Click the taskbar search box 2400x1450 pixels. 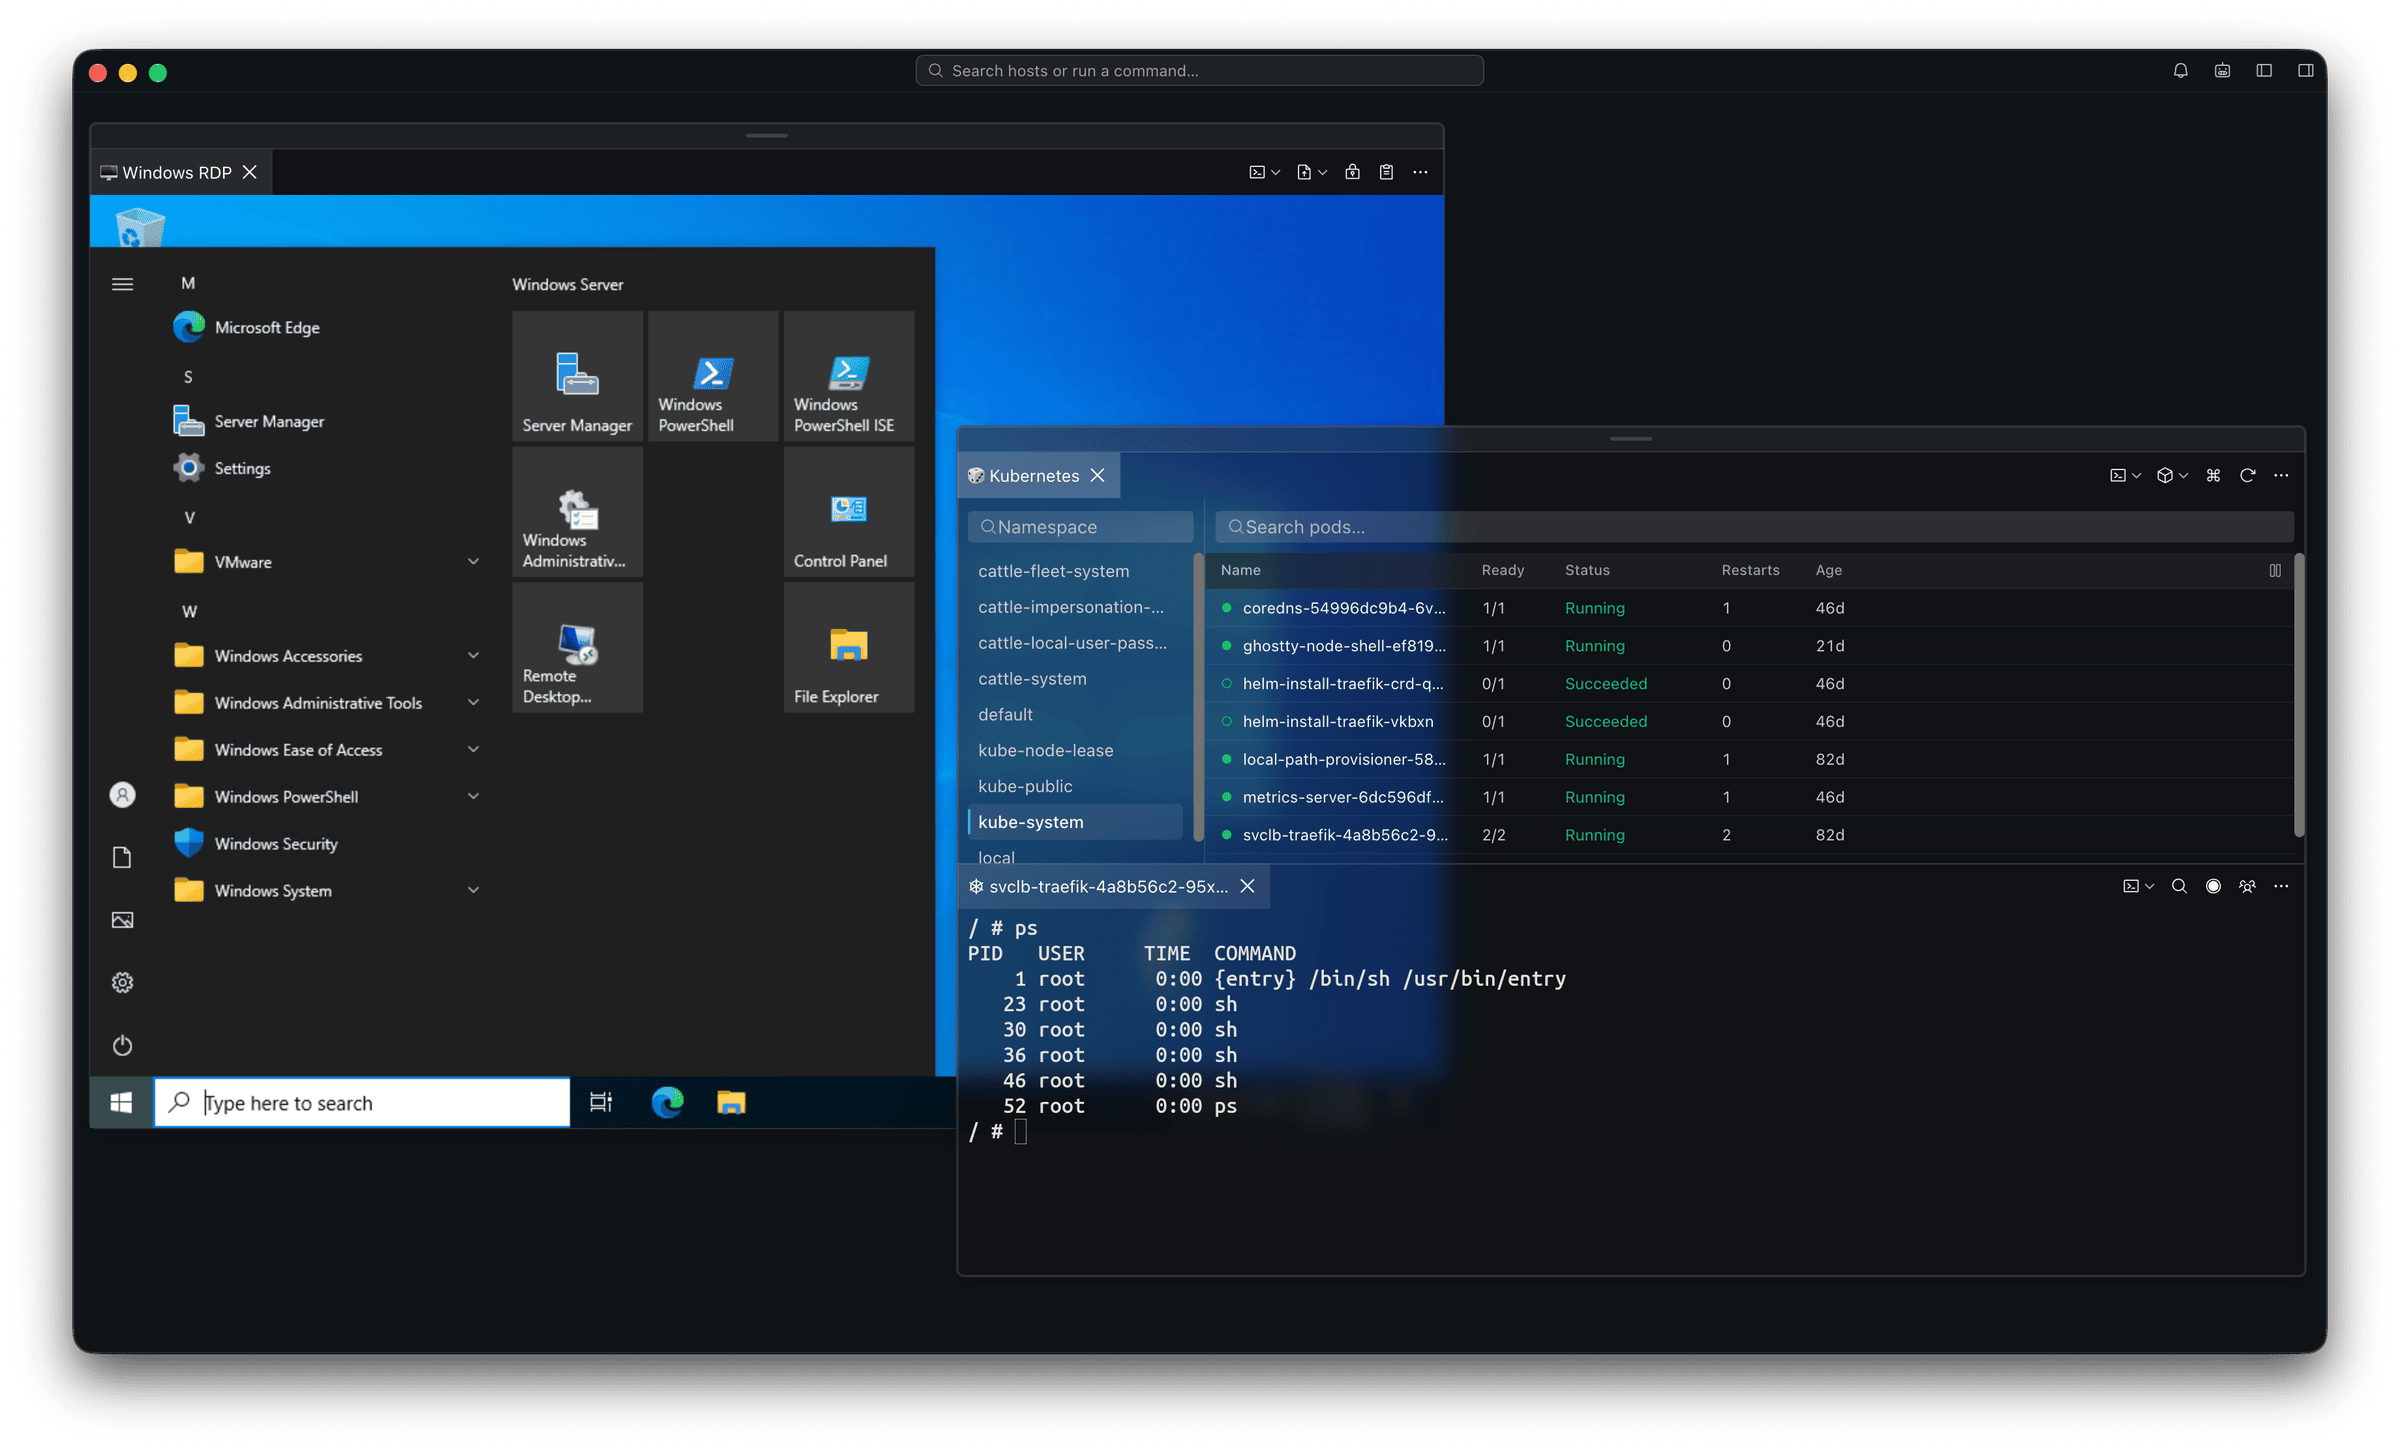pos(362,1102)
